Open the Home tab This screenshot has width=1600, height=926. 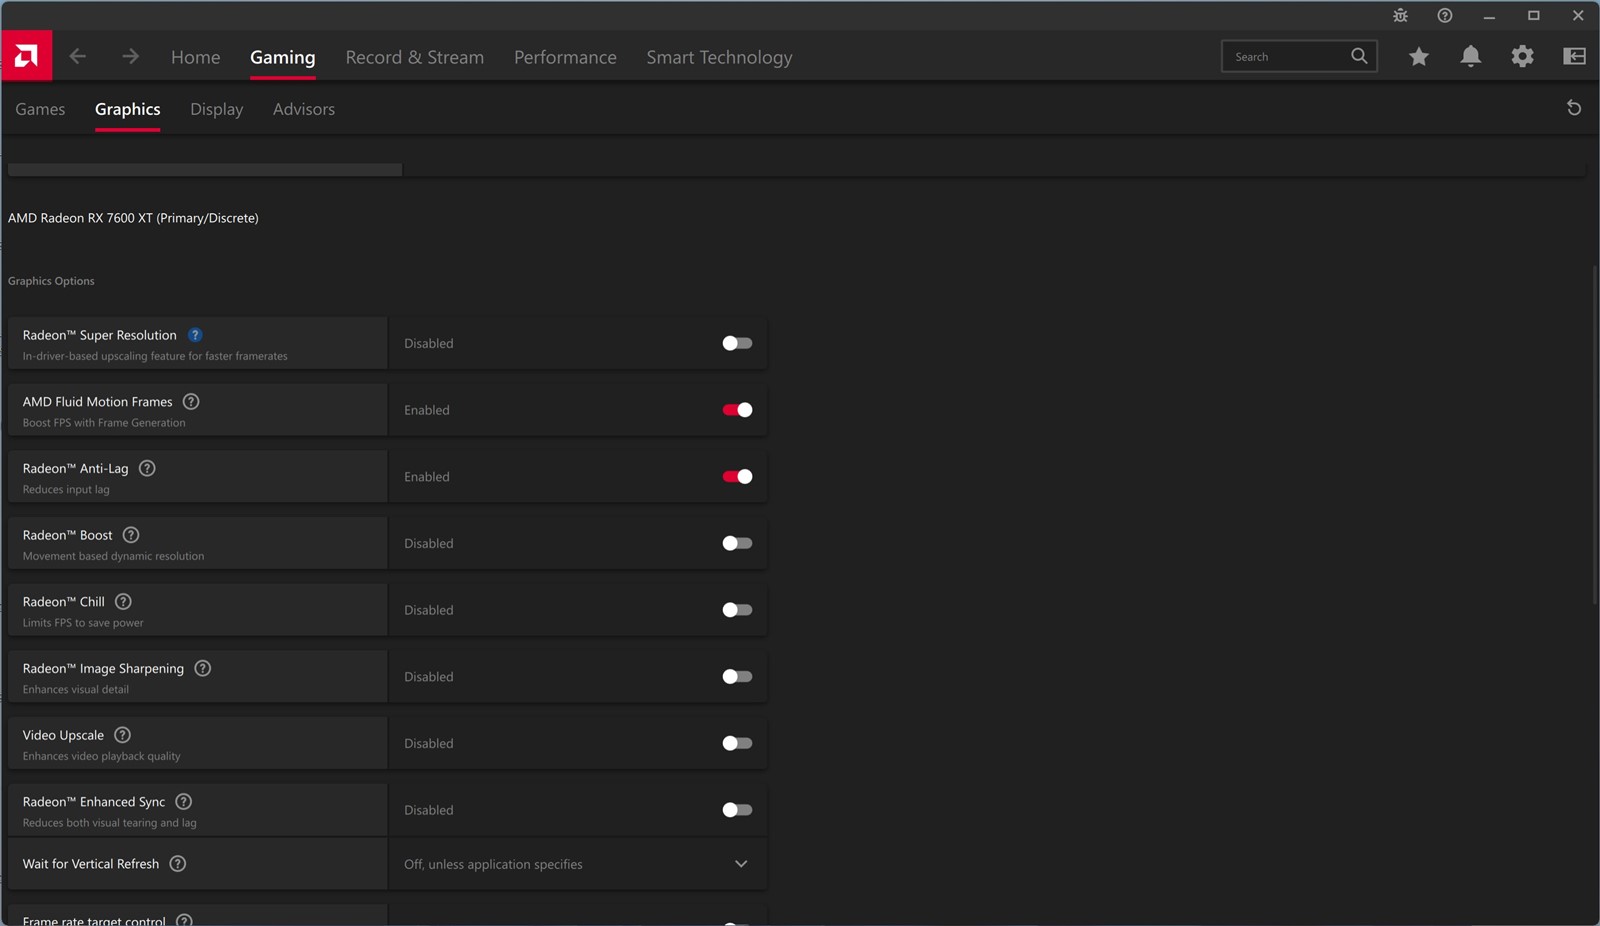point(195,57)
